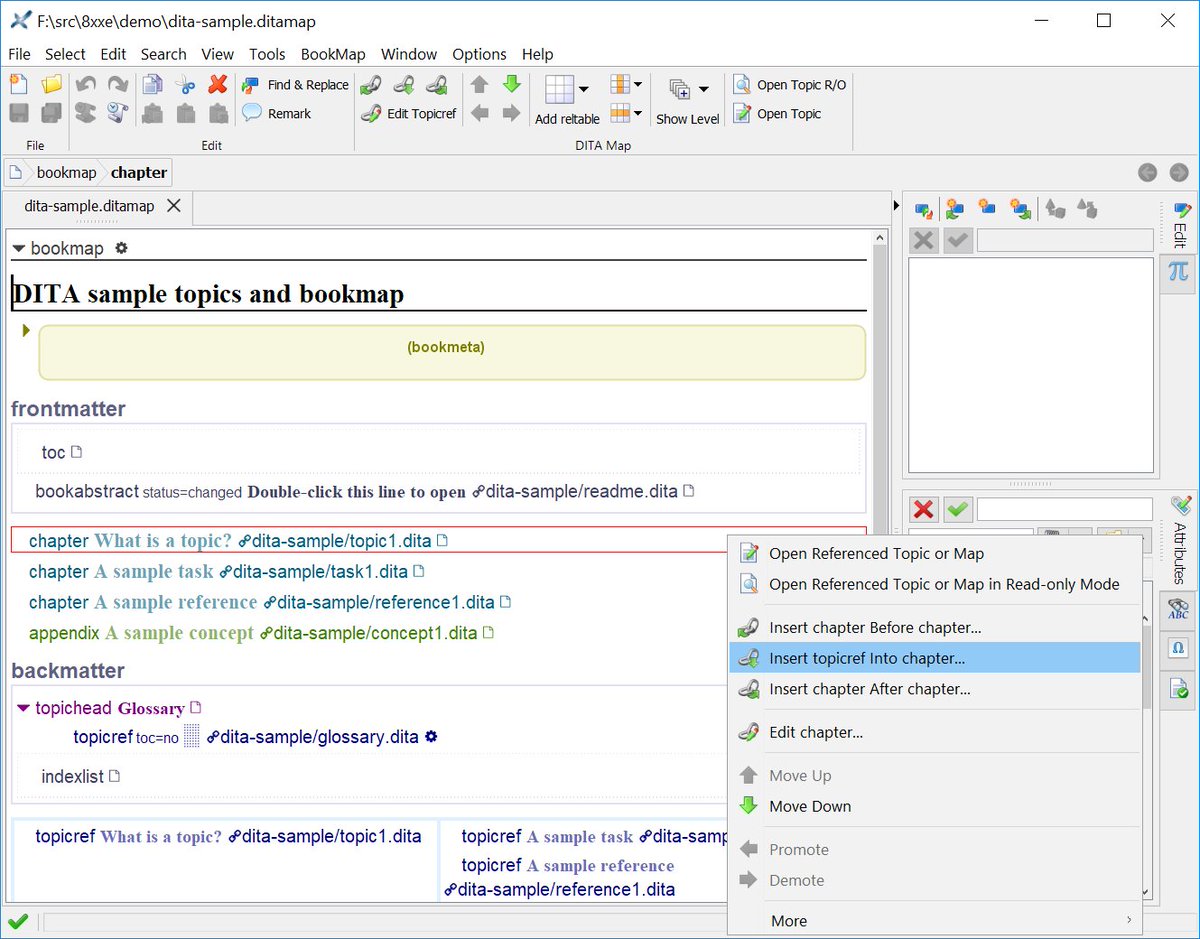Image resolution: width=1200 pixels, height=939 pixels.
Task: Click Open Topic R/O button
Action: point(790,85)
